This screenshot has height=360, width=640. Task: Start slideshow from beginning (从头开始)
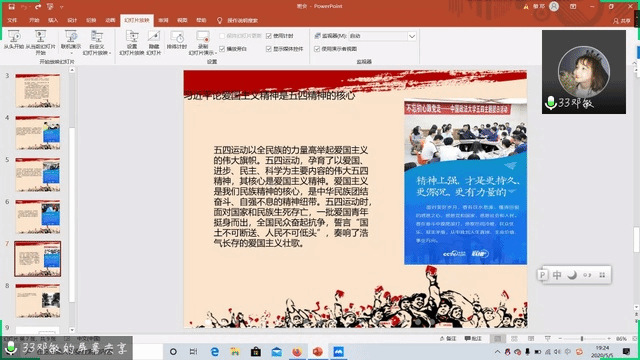[14, 40]
